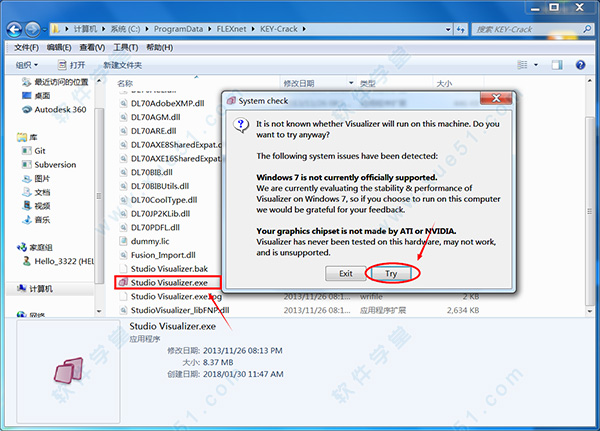600x431 pixels.
Task: Select the Fusion_Import.dll file
Action: pos(158,255)
